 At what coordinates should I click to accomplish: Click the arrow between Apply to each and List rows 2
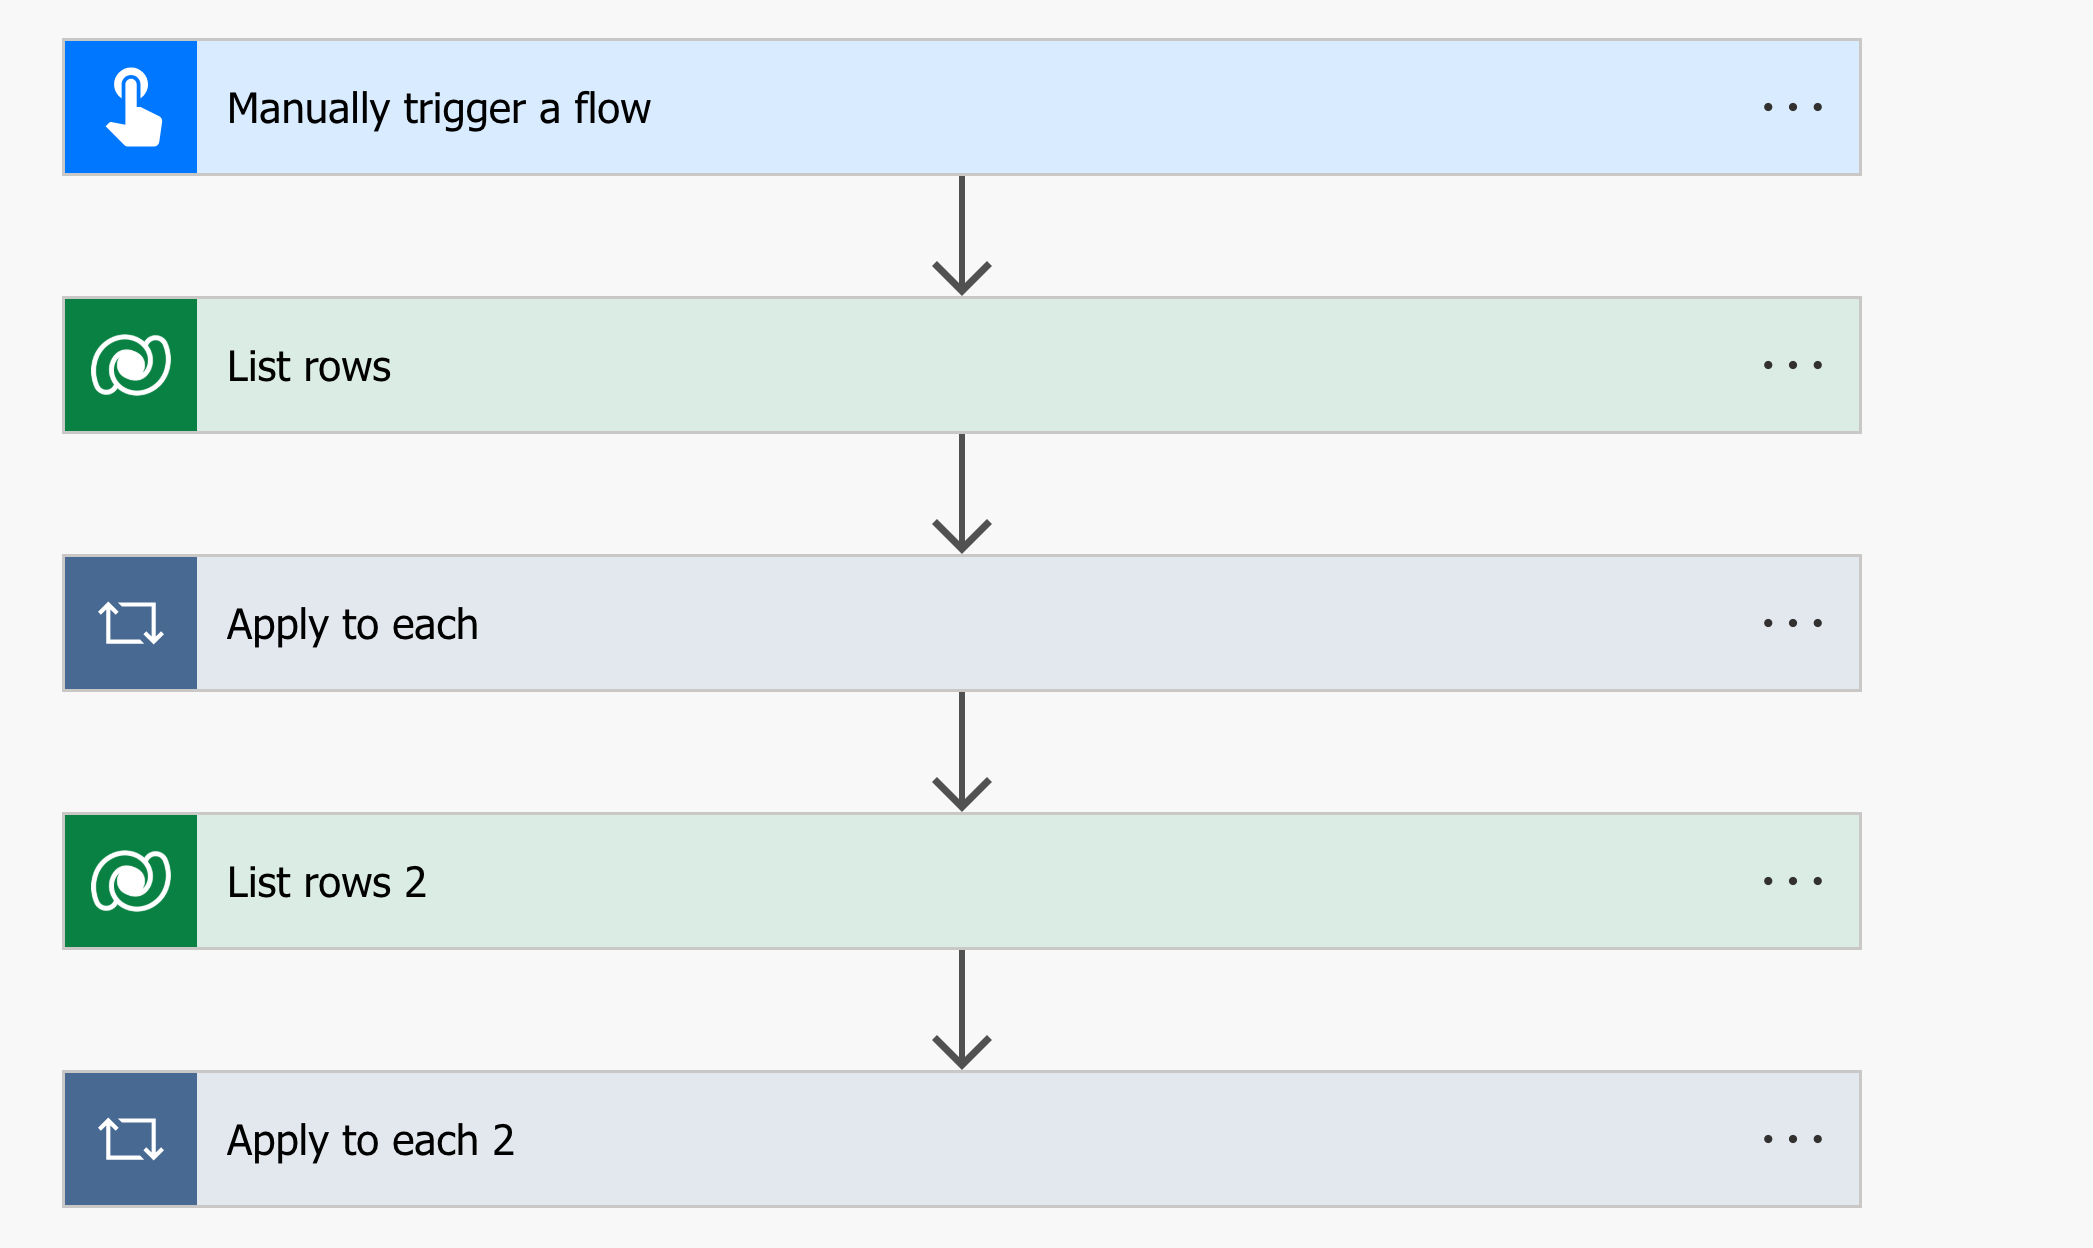961,753
